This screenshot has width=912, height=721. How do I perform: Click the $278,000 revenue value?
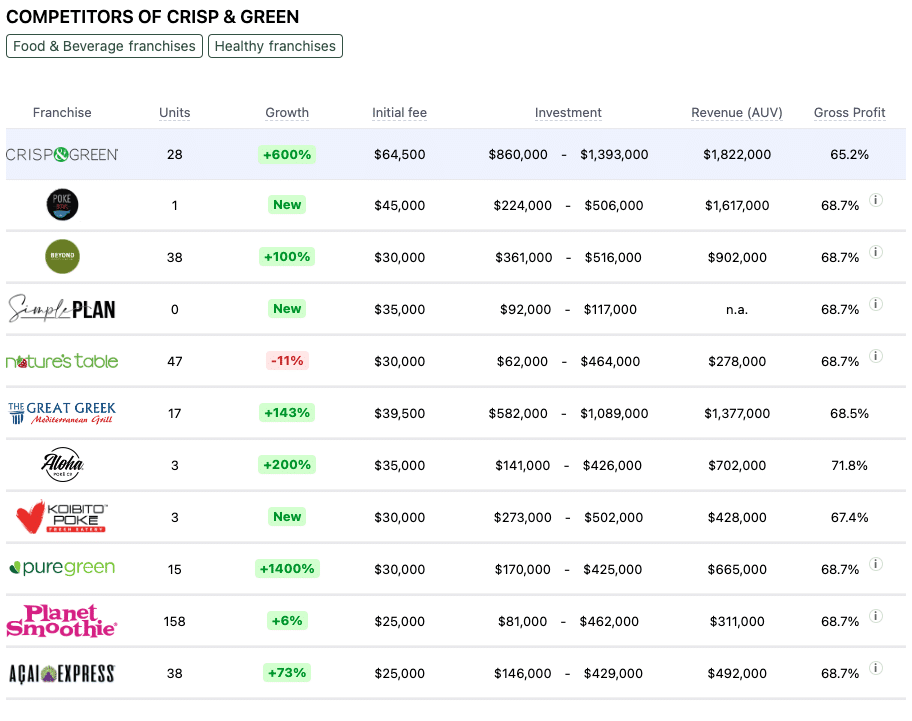[737, 362]
